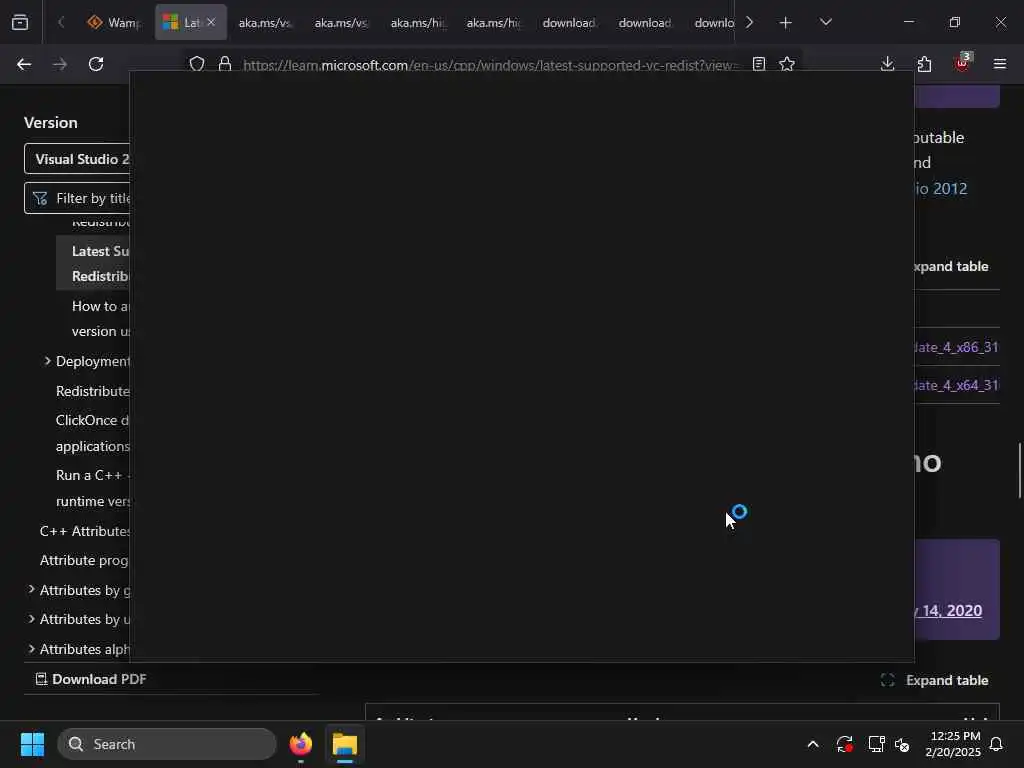Screen dimensions: 1024x768
Task: Click the page vertical scrollbar thumb
Action: pos(1019,470)
